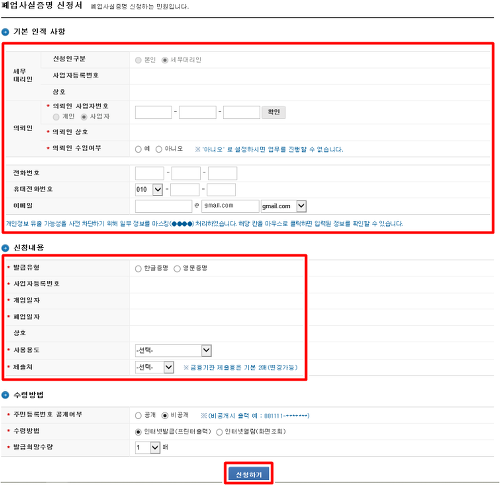Click the 수령방법 section heading
The width and height of the screenshot is (500, 486).
point(29,395)
